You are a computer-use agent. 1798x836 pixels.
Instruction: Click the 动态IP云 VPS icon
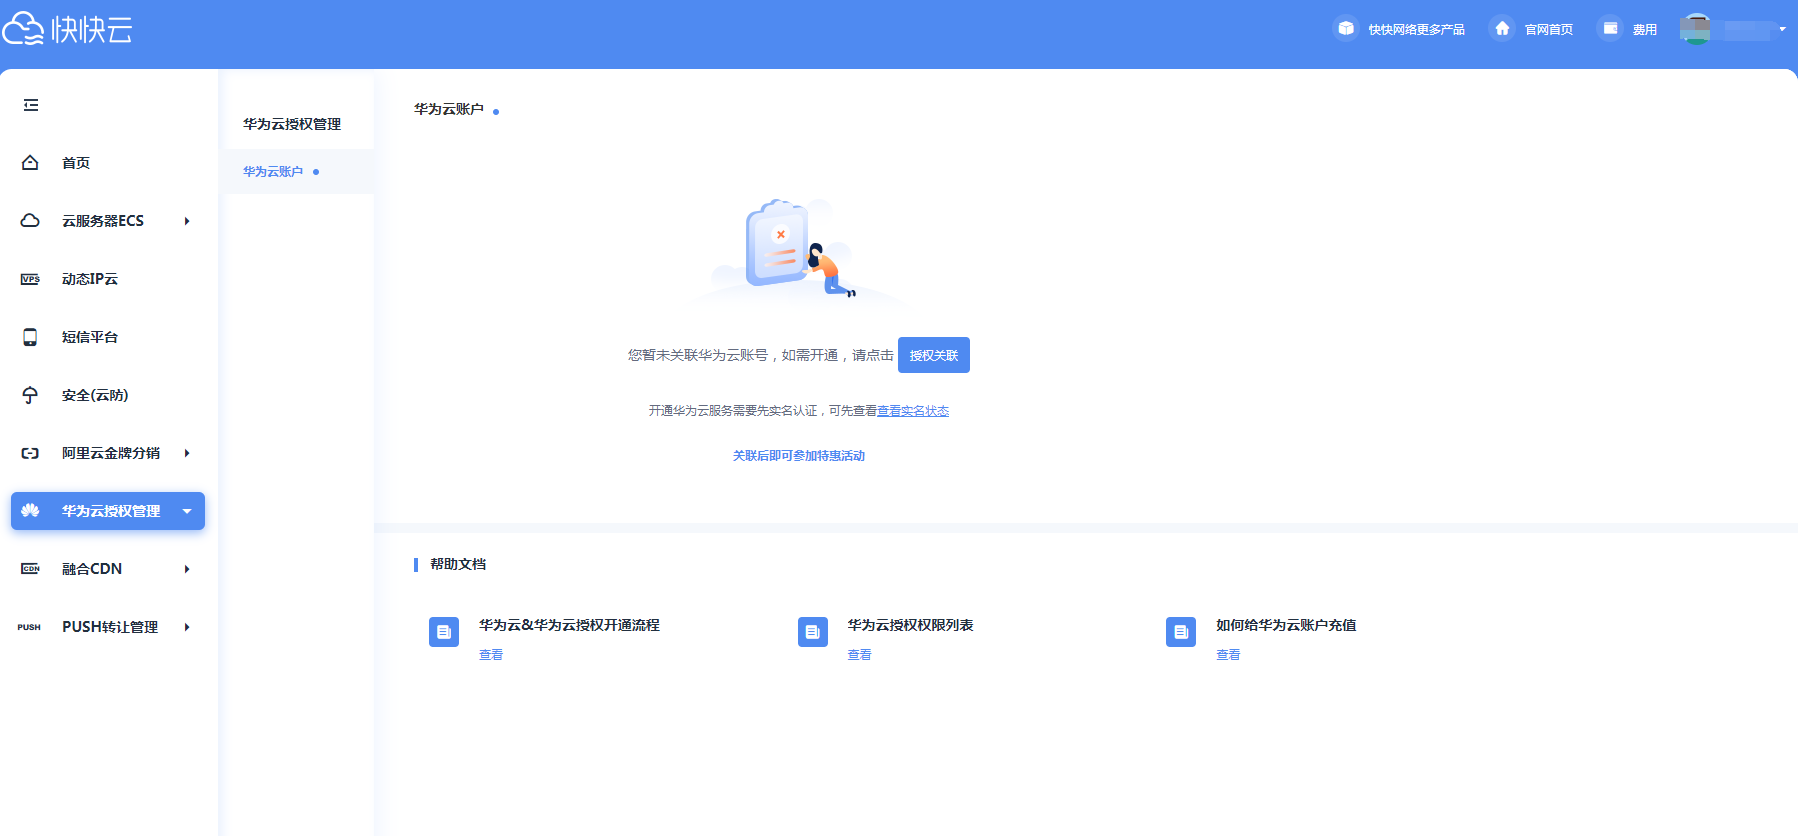[x=30, y=279]
